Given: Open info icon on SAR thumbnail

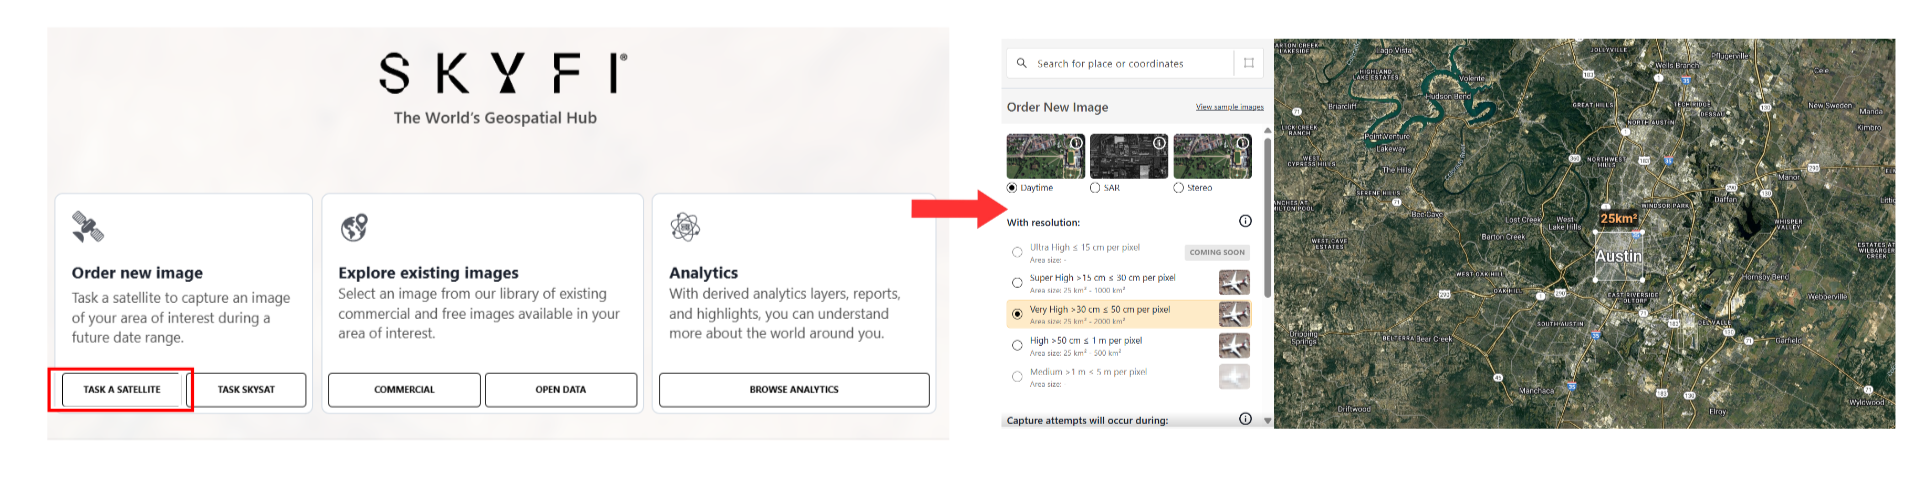Looking at the screenshot, I should 1159,143.
